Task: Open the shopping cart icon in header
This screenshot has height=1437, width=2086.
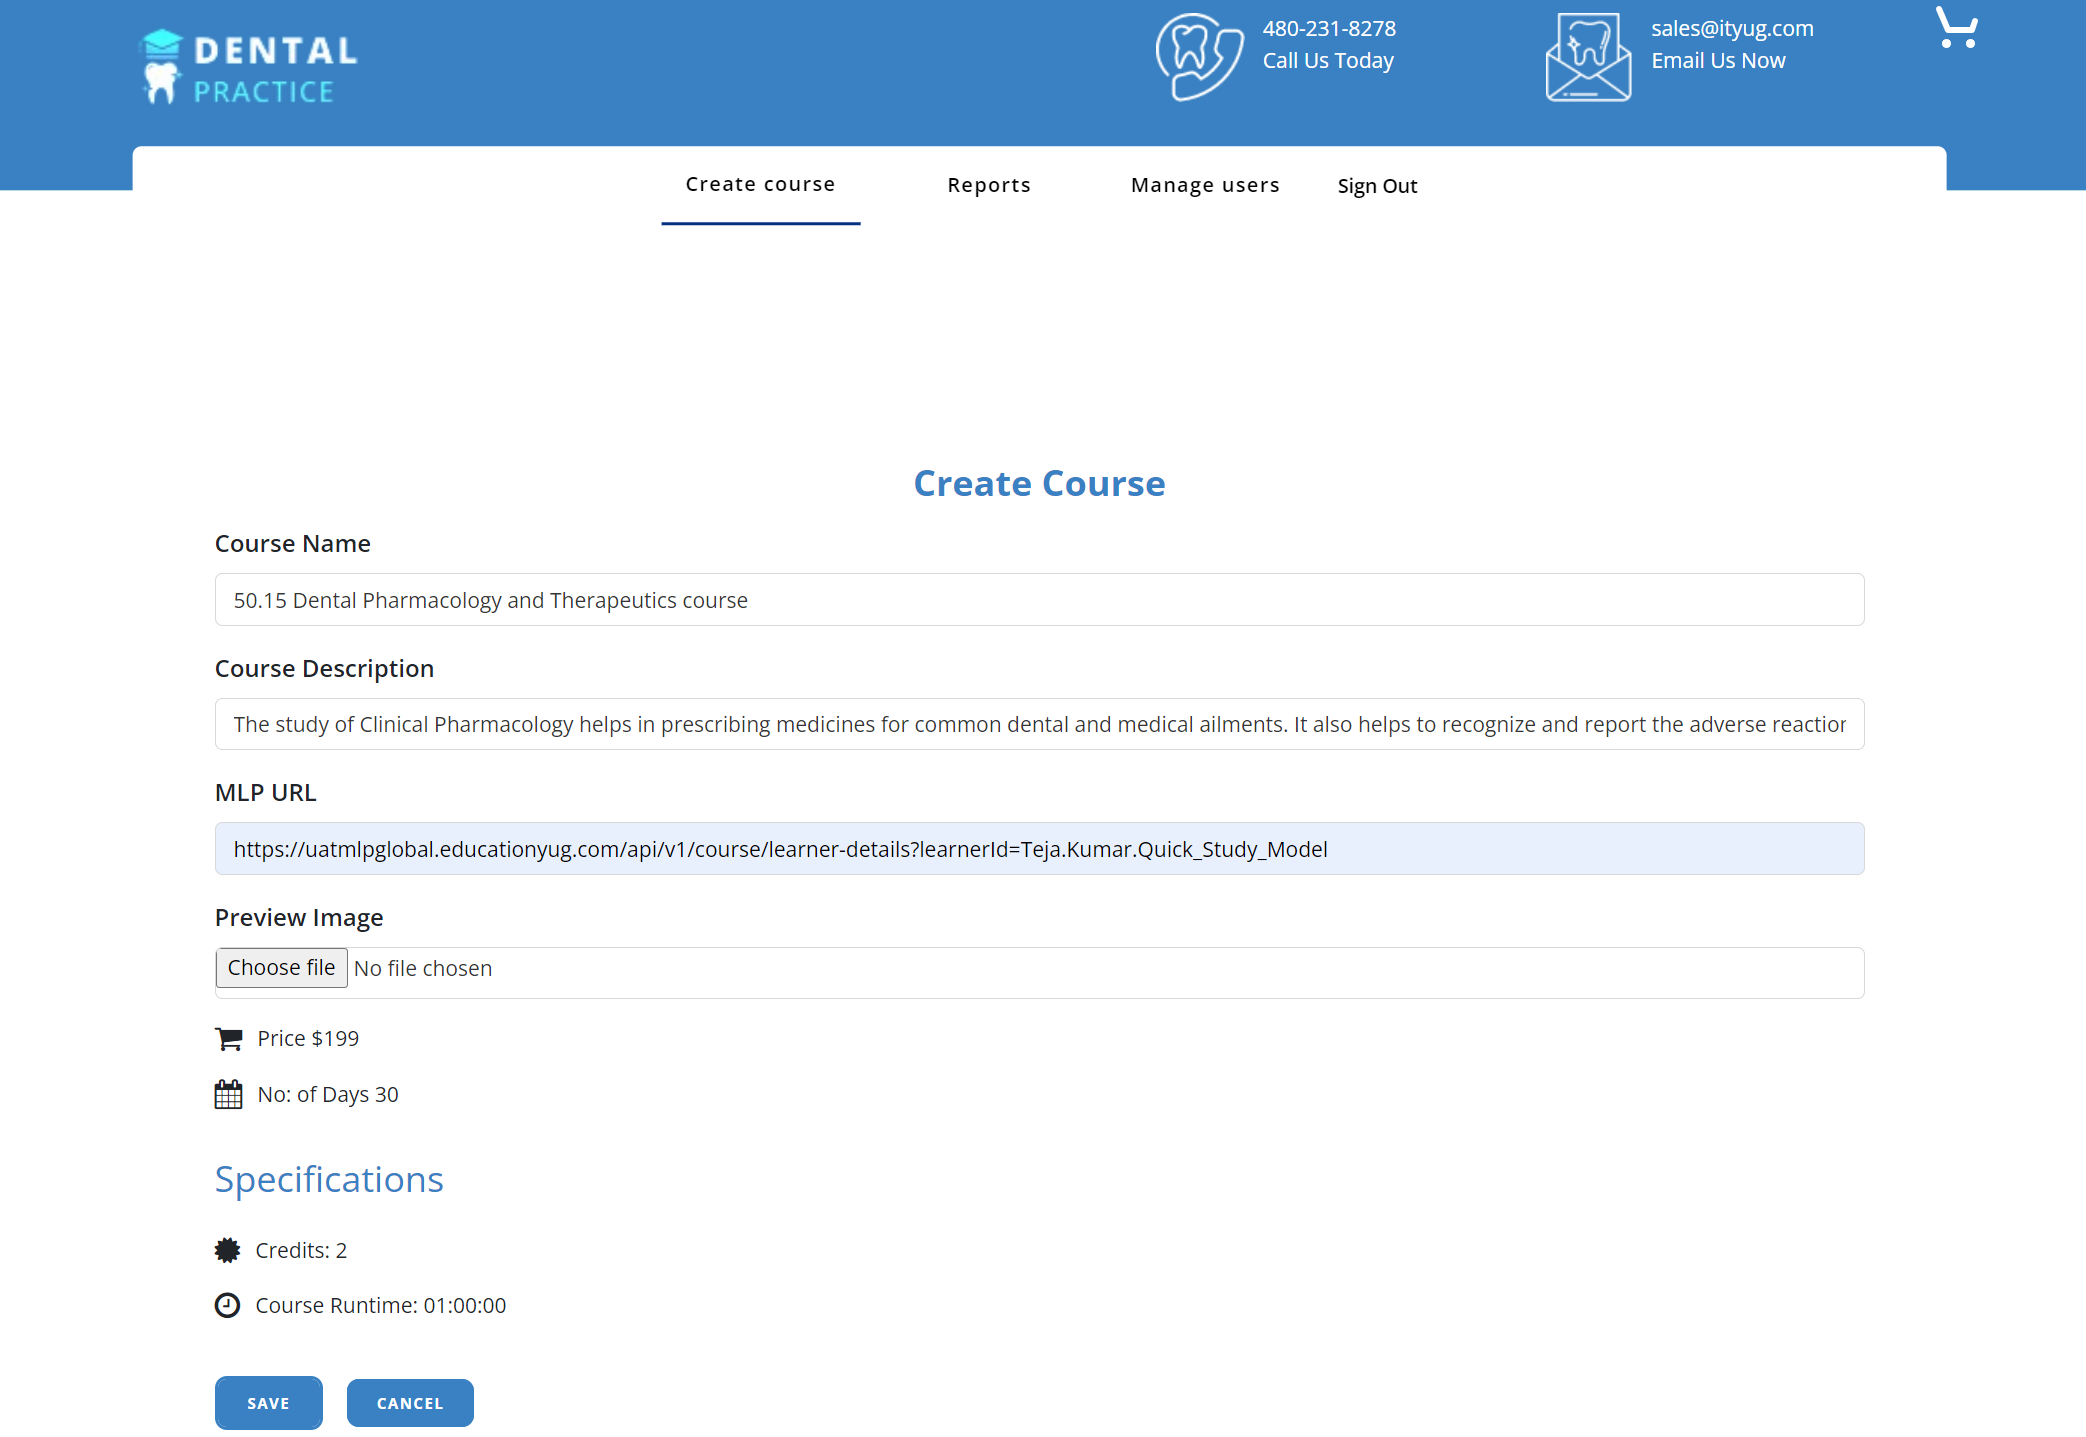Action: 1956,28
